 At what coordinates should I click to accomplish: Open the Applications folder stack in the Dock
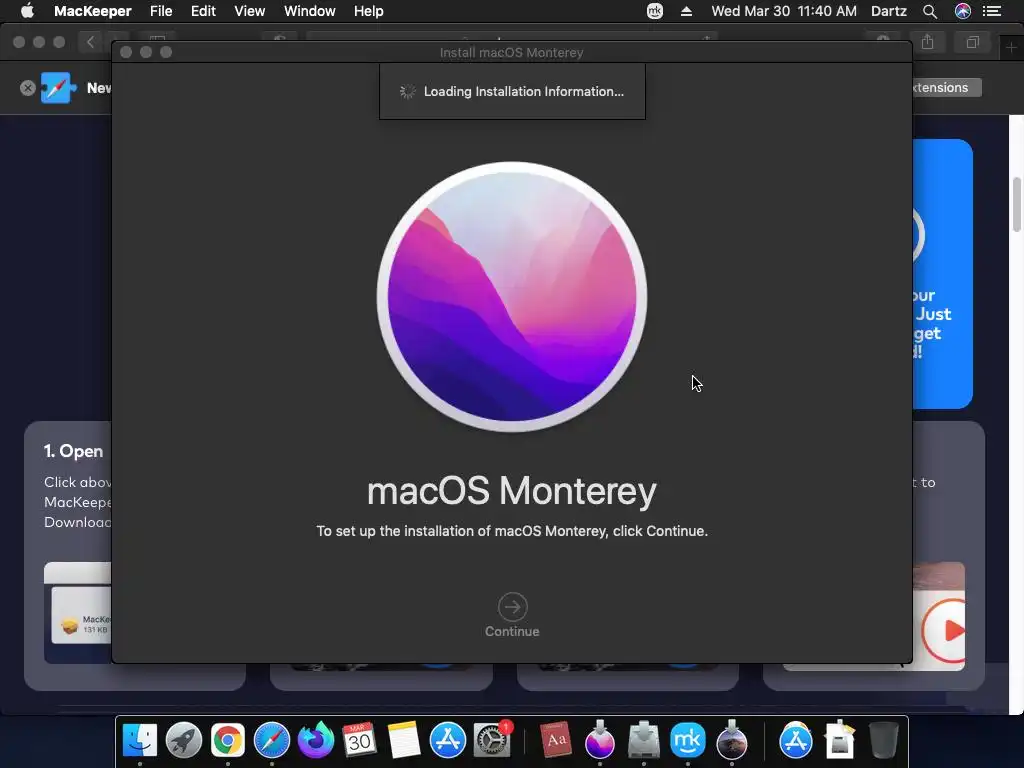[x=795, y=740]
